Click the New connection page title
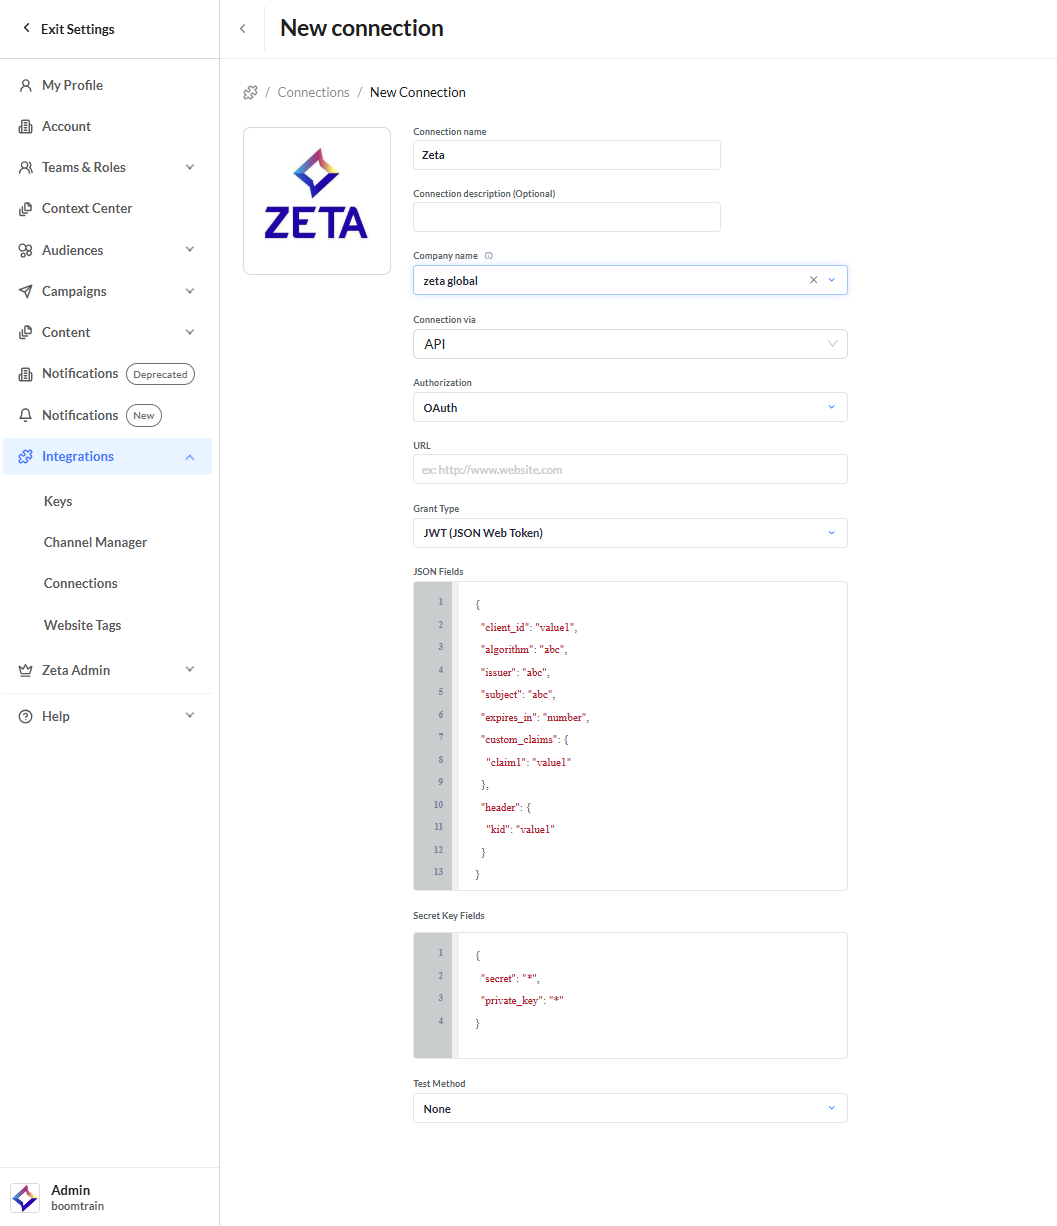 click(362, 28)
